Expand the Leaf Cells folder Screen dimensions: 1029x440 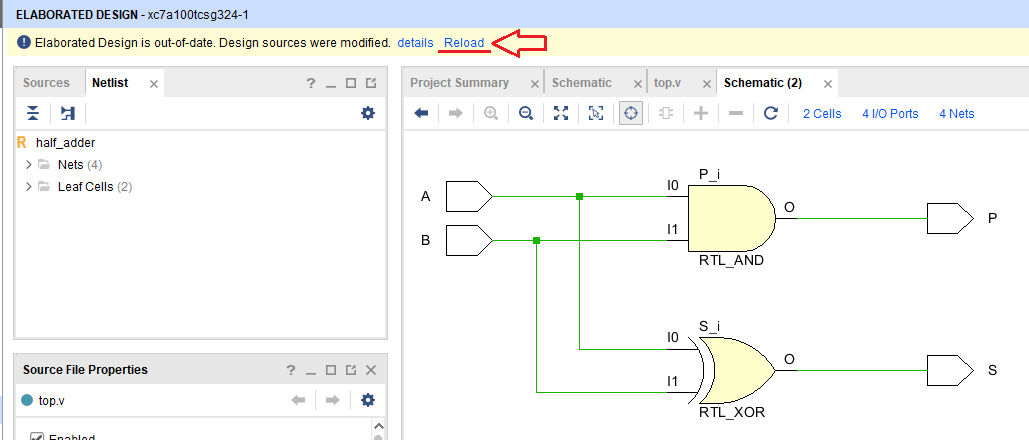(29, 186)
